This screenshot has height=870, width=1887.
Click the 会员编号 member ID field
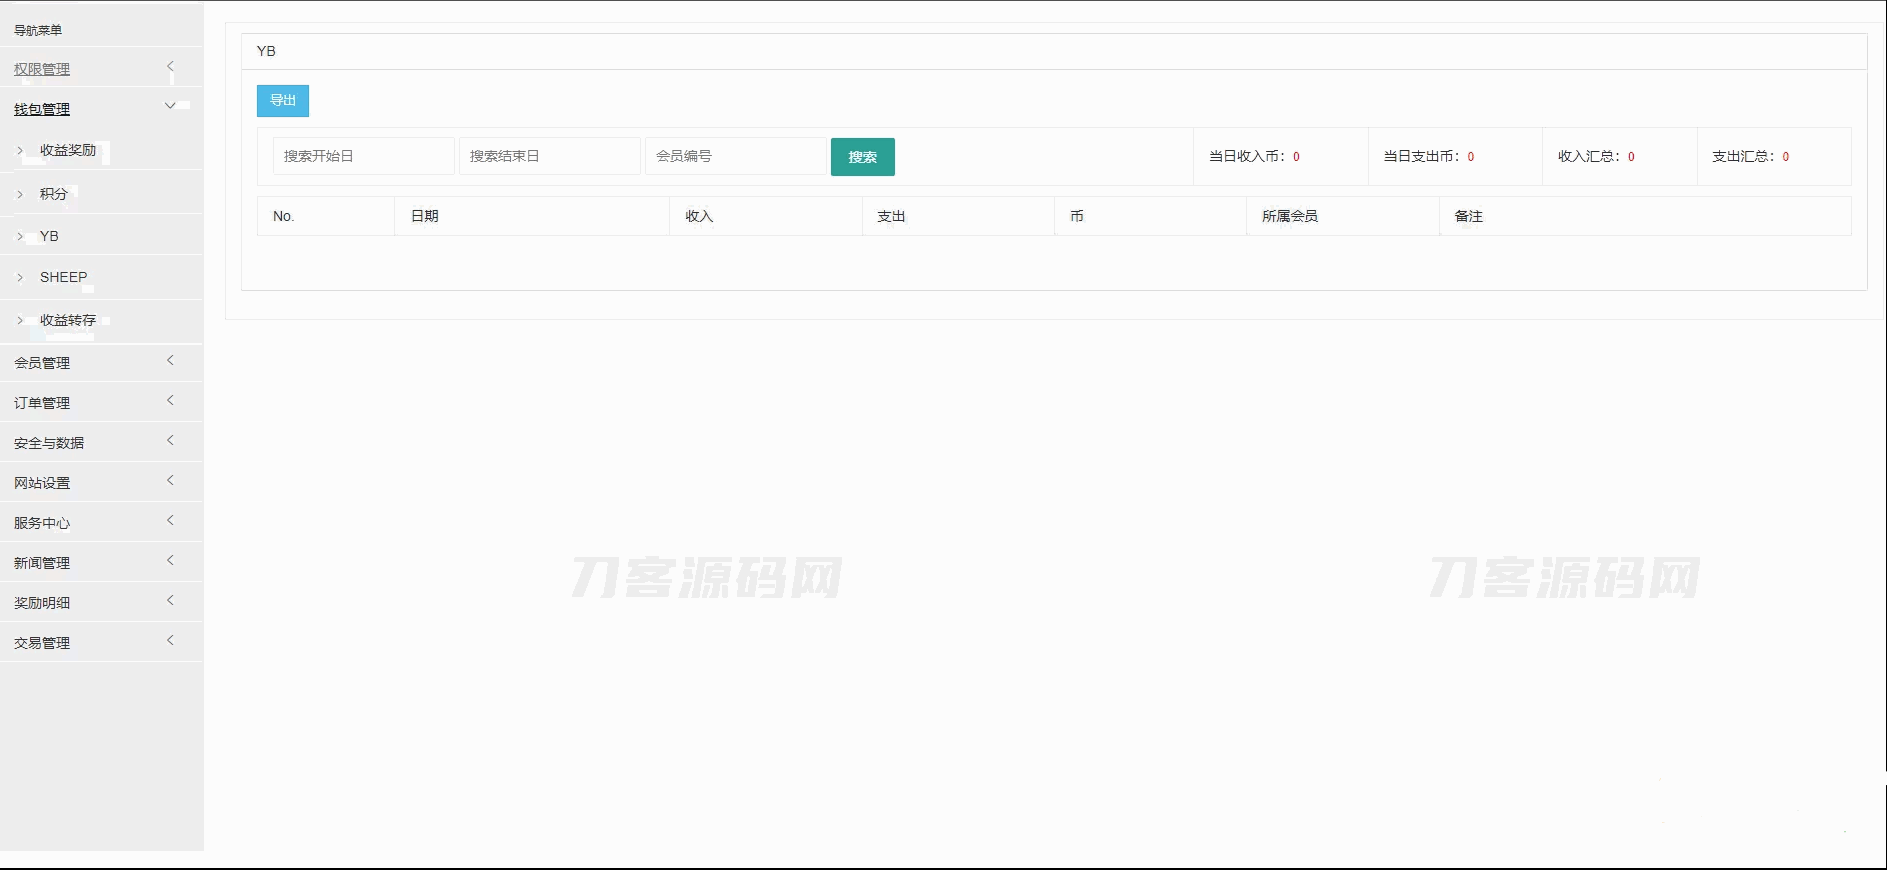point(735,156)
